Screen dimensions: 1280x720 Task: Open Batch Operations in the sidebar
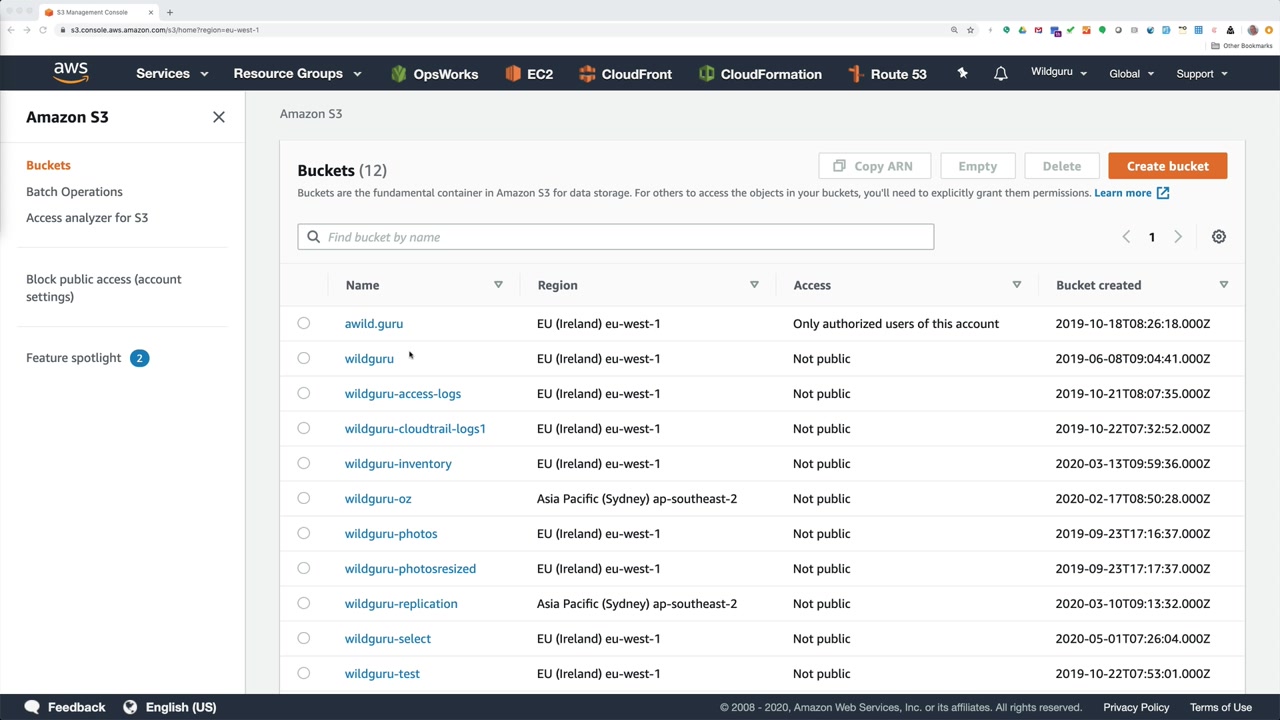tap(74, 192)
